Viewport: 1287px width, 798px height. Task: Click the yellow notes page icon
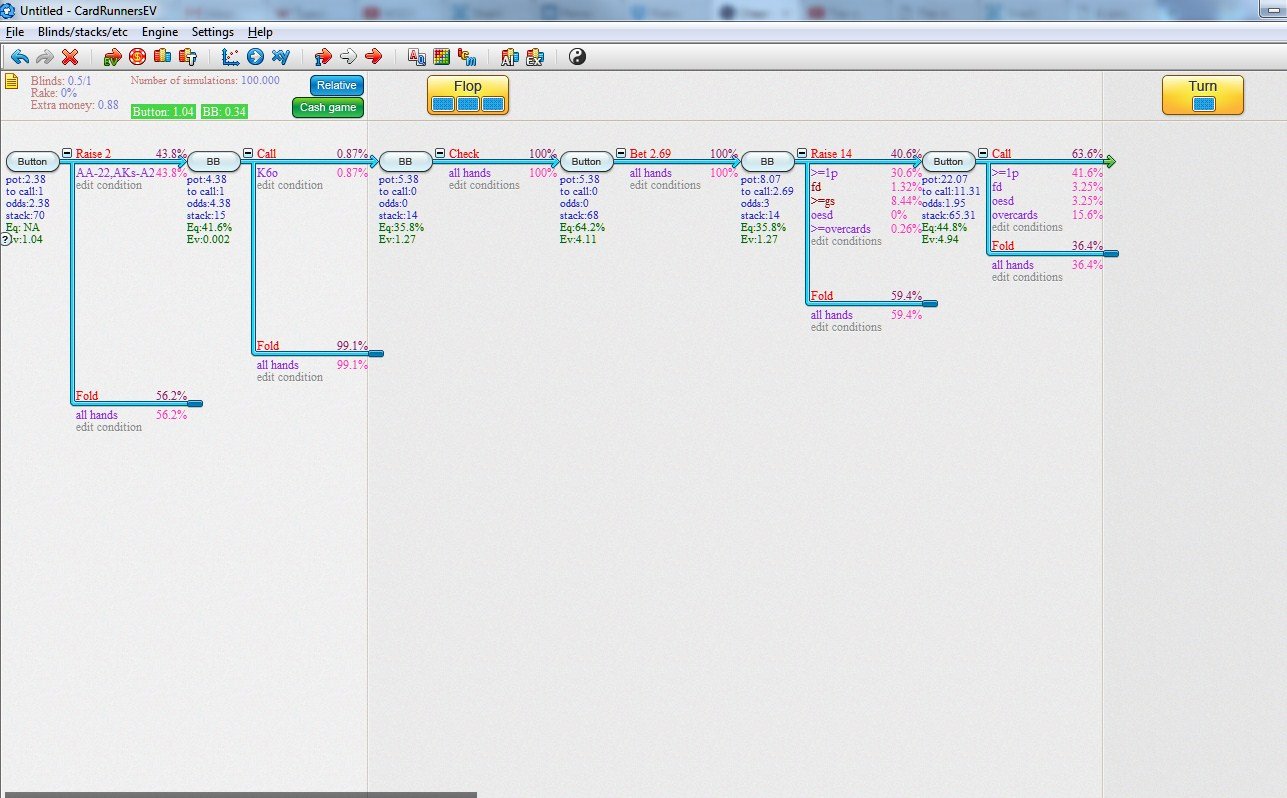[12, 81]
